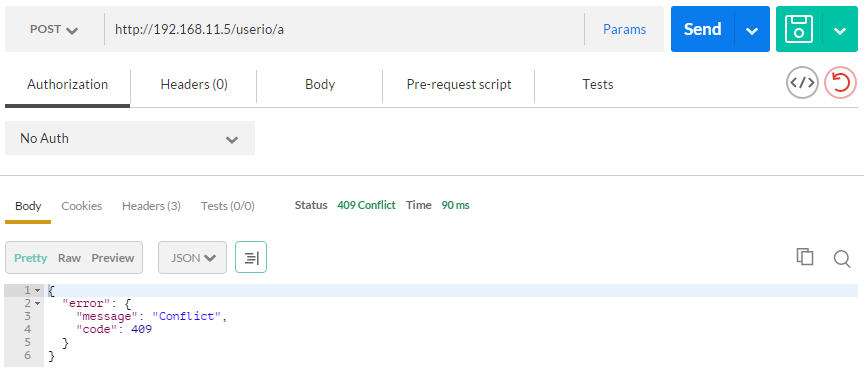Expand the Send button dropdown arrow
The image size is (864, 367).
click(x=752, y=30)
